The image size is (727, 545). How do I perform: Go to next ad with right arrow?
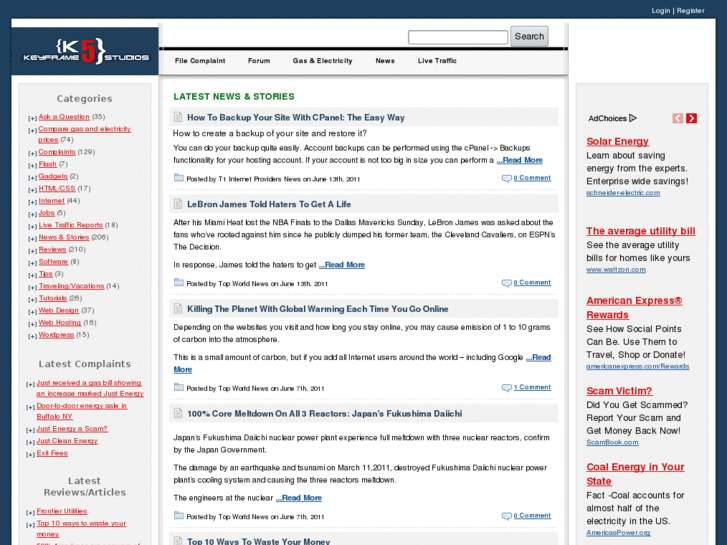coord(691,118)
